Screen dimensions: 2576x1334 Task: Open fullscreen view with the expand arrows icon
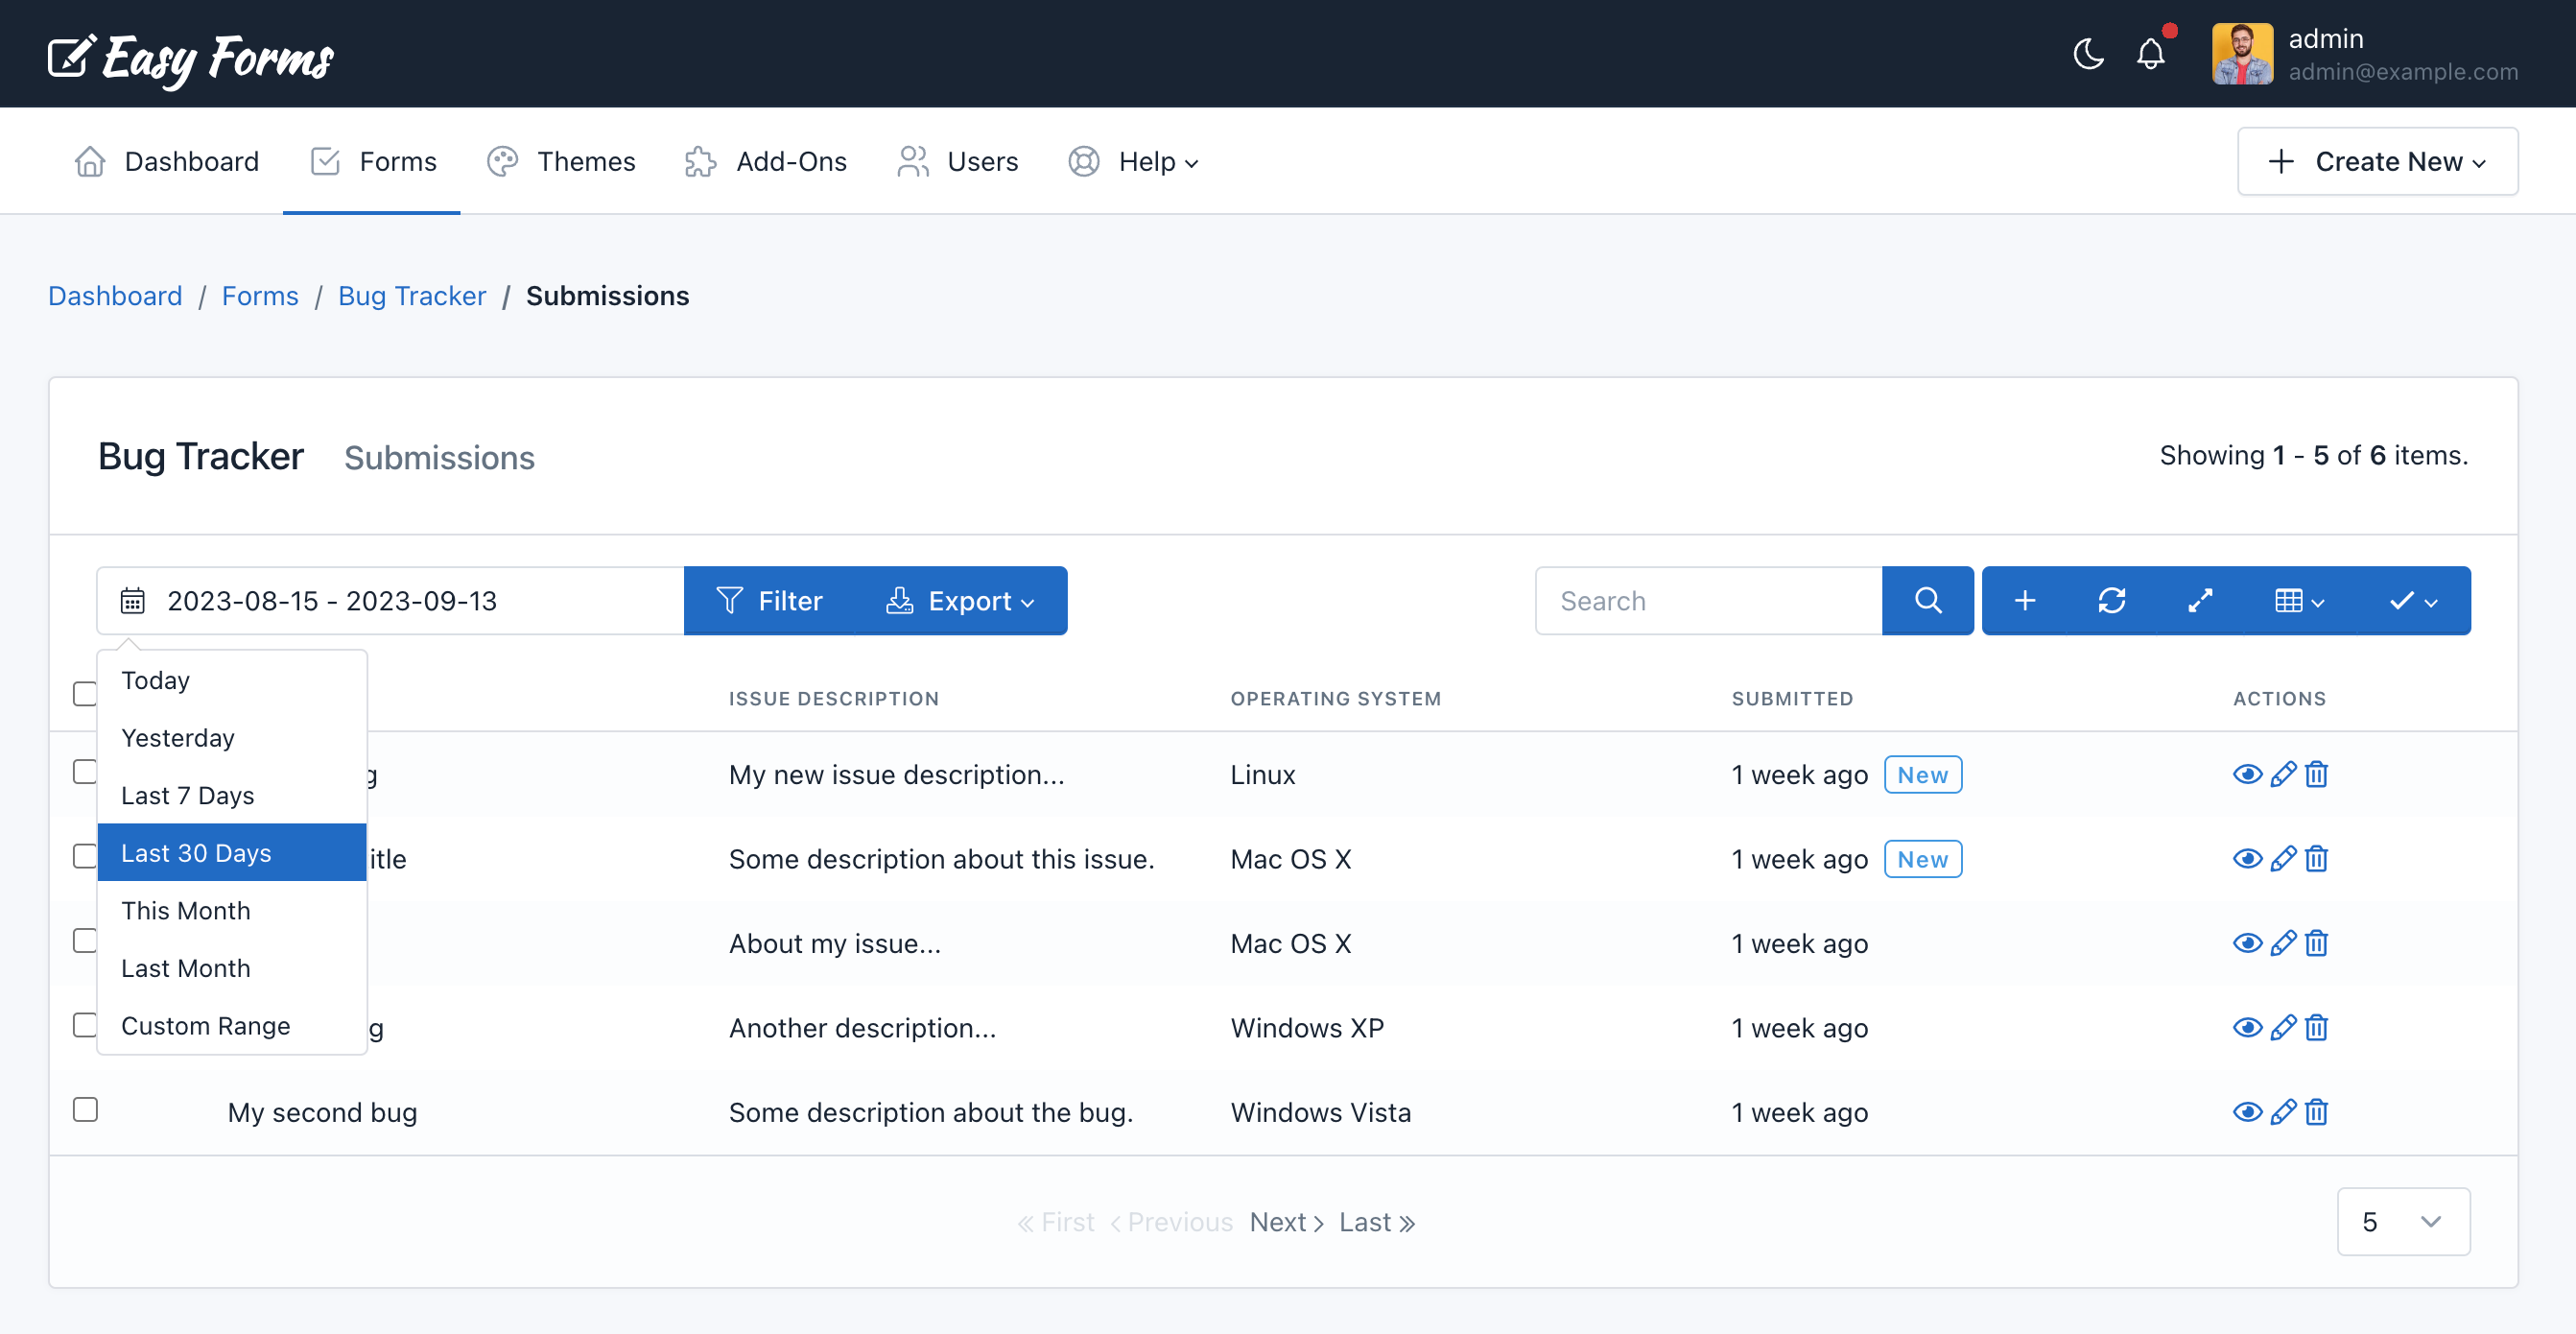[x=2200, y=600]
